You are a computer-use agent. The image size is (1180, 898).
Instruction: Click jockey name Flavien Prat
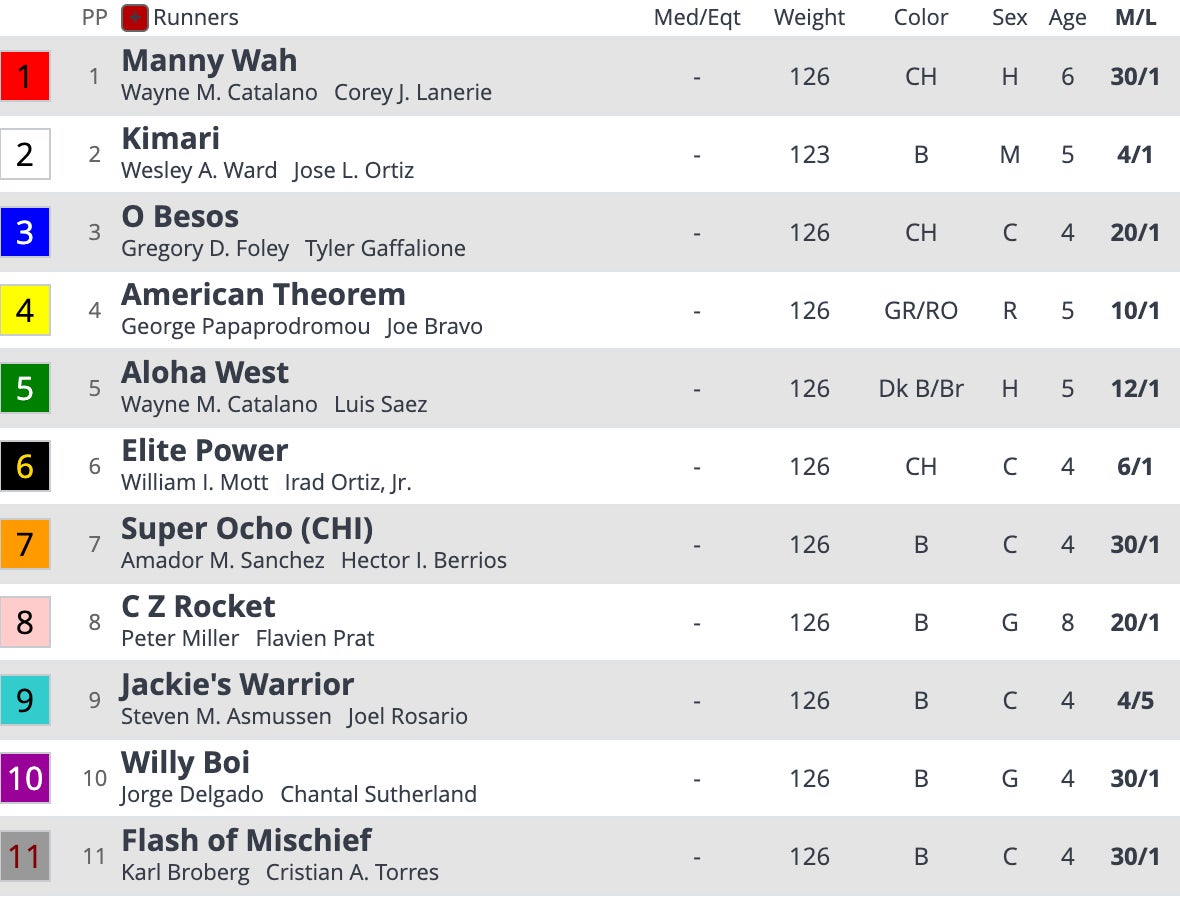(315, 639)
